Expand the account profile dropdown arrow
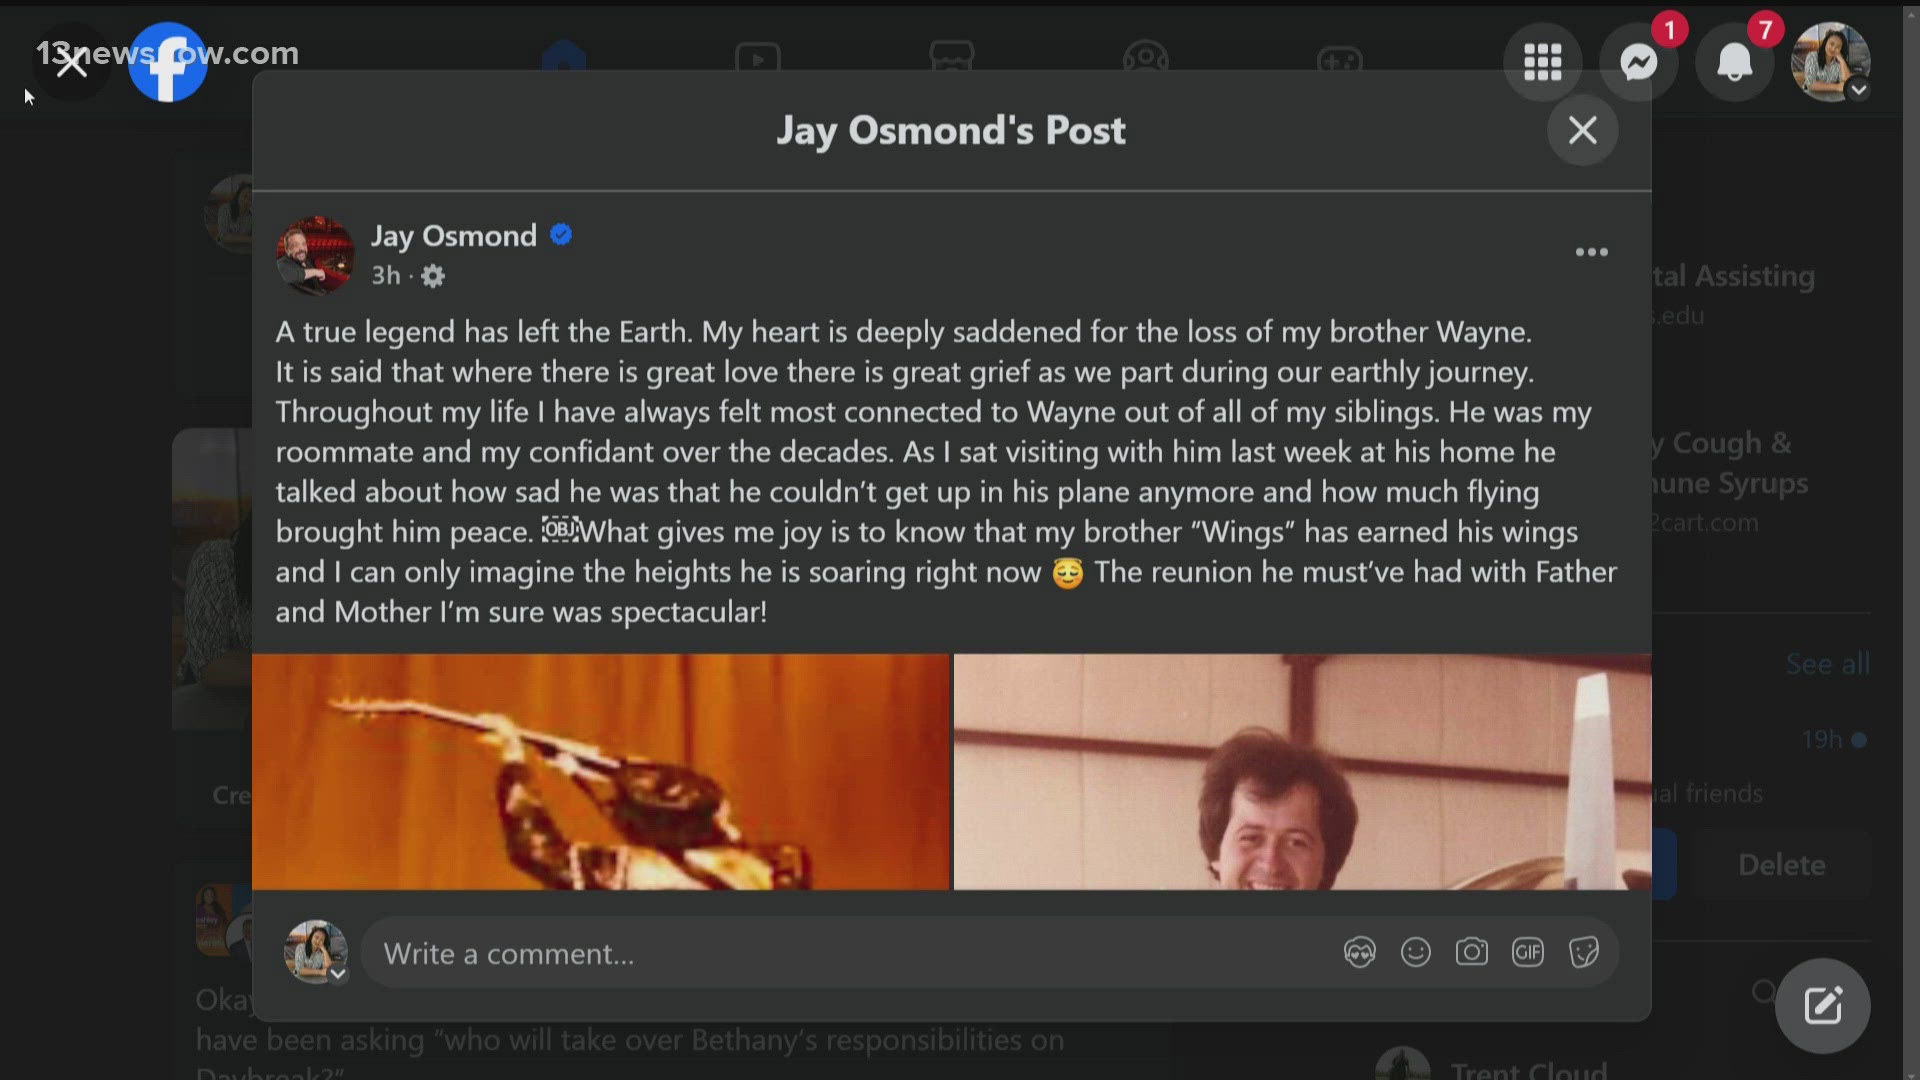Viewport: 1920px width, 1080px height. click(x=1859, y=90)
